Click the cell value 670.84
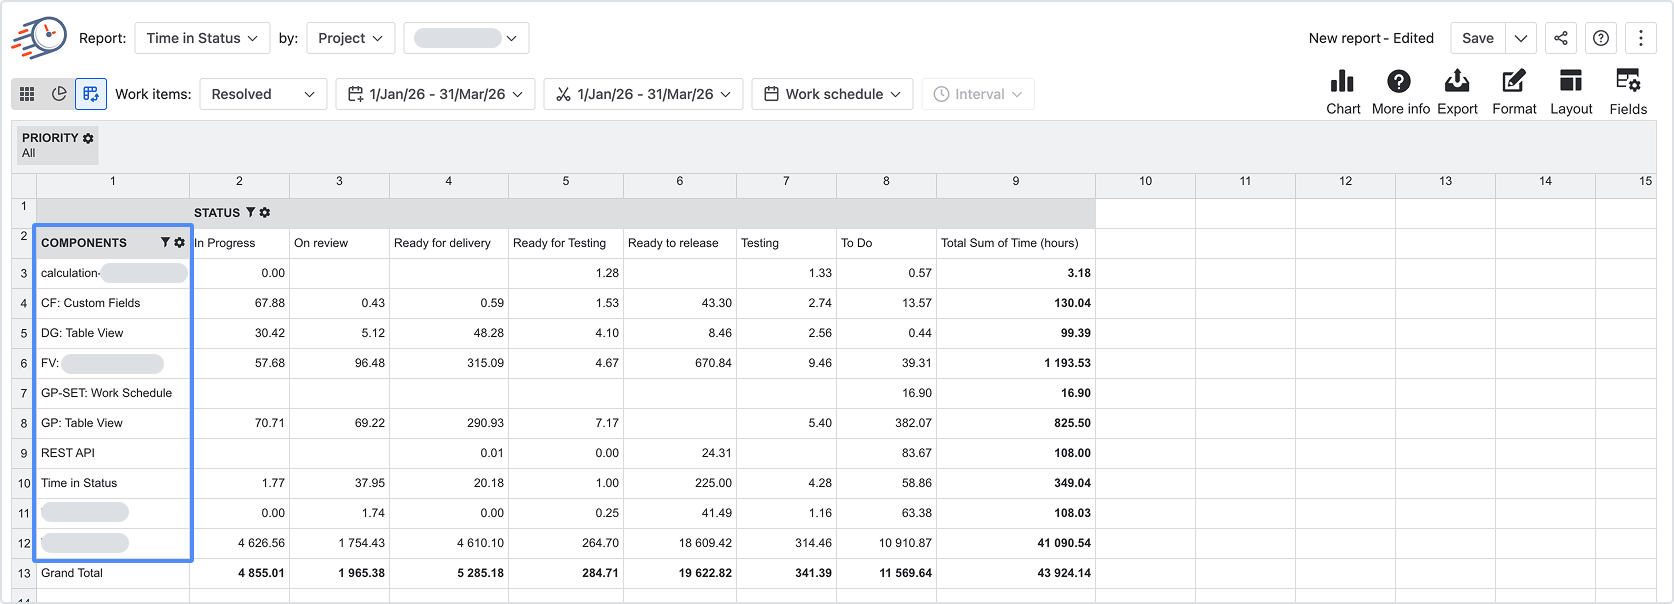 [x=713, y=363]
